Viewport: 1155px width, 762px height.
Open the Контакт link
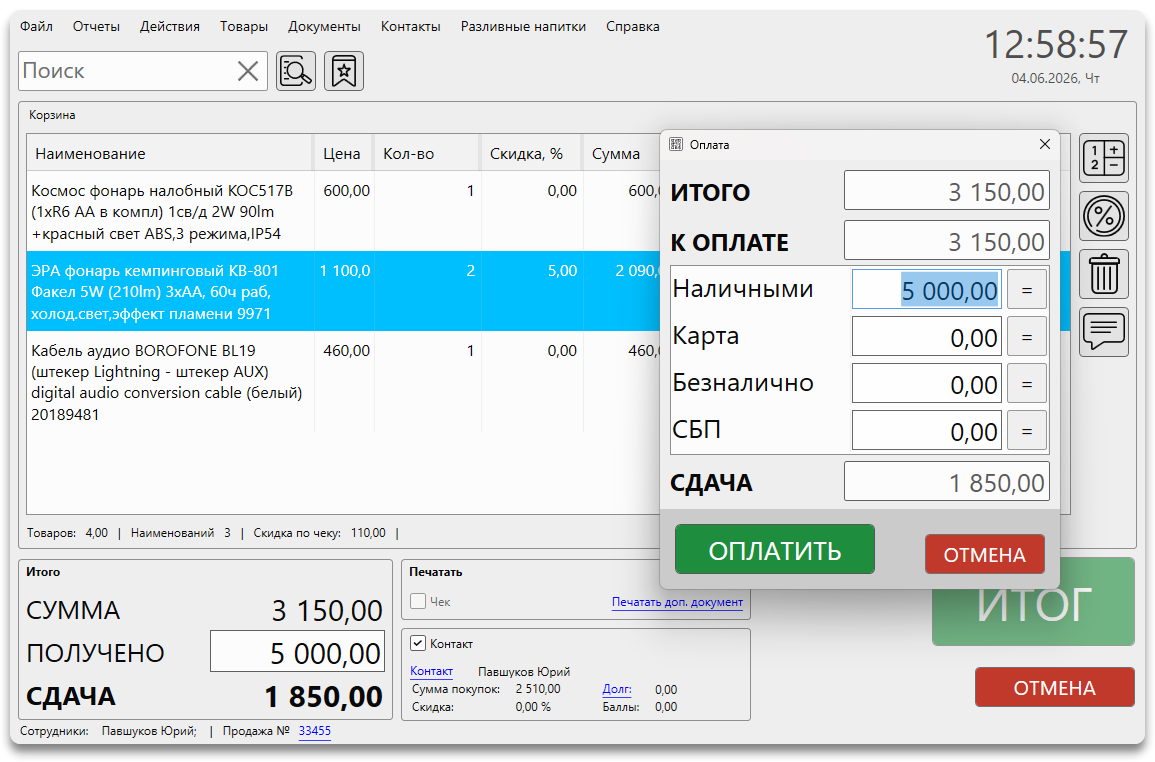(431, 671)
